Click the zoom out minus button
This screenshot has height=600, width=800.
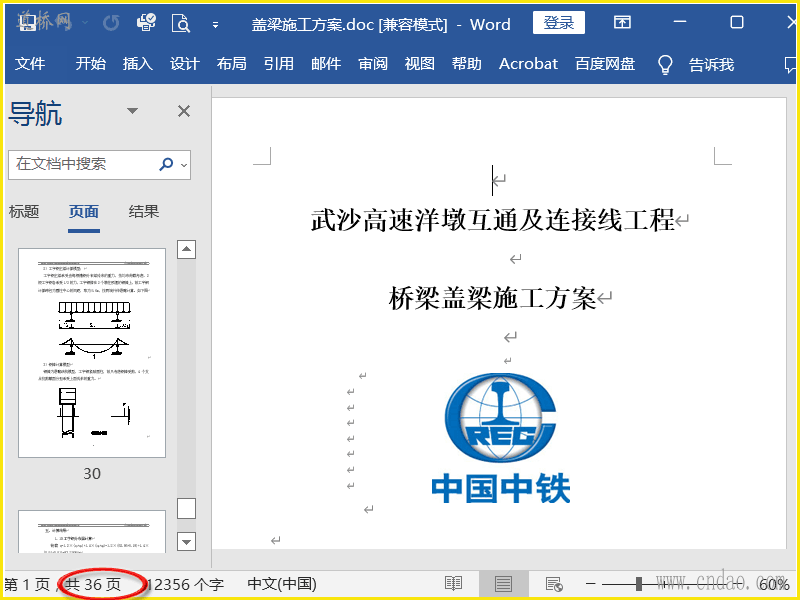point(591,584)
